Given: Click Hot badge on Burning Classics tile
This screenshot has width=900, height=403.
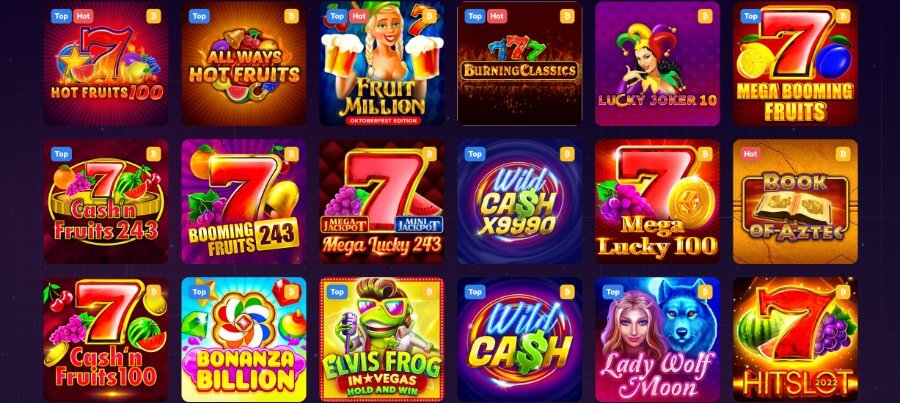Looking at the screenshot, I should [497, 16].
